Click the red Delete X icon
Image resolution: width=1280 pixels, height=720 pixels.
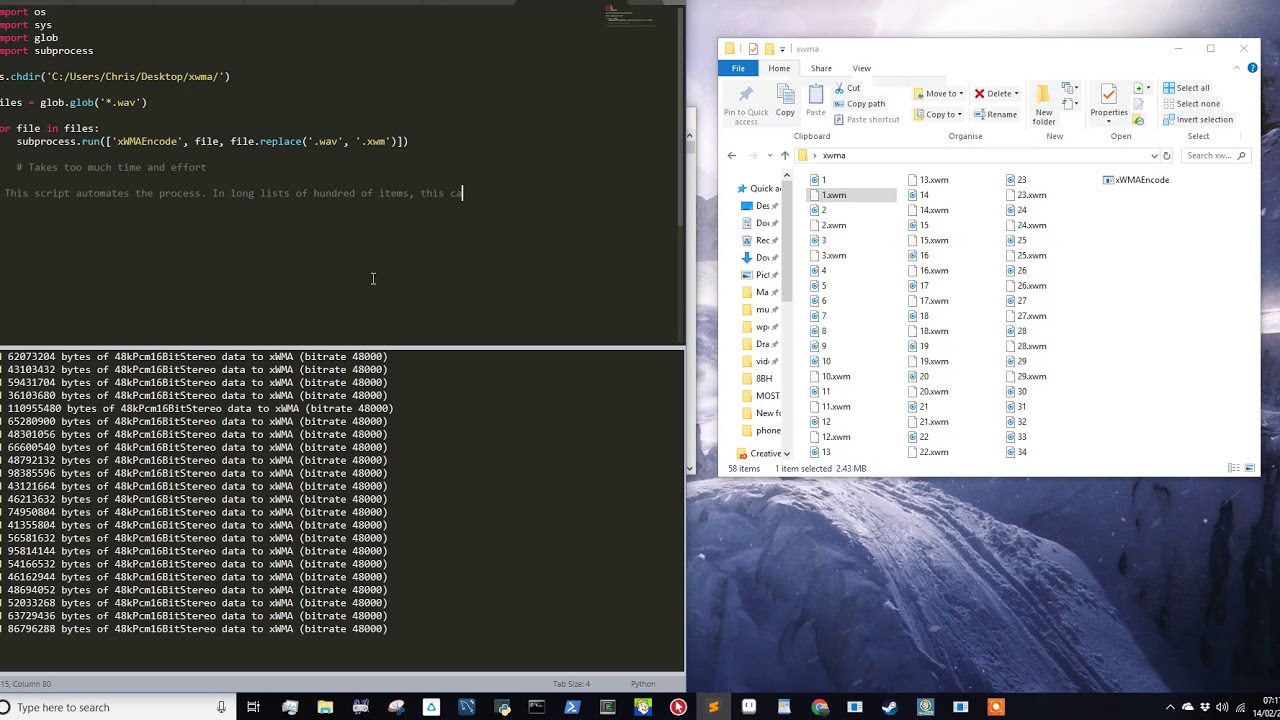(x=980, y=94)
